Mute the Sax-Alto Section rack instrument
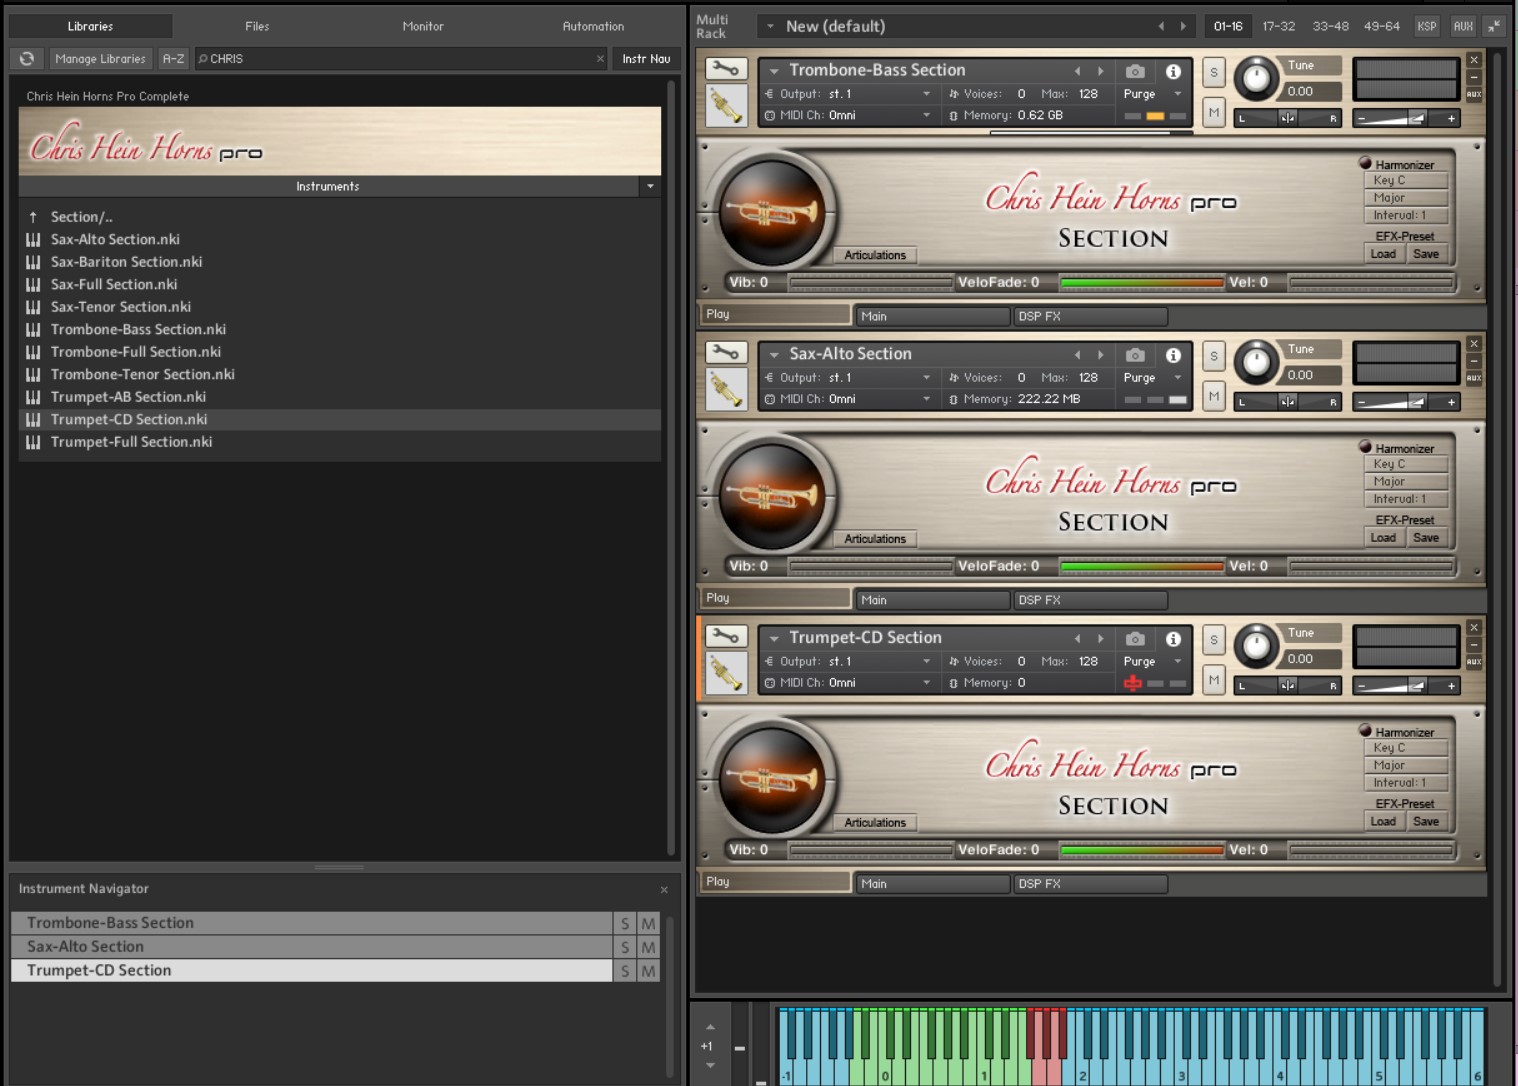Screen dimensions: 1518x1086 pos(1214,396)
